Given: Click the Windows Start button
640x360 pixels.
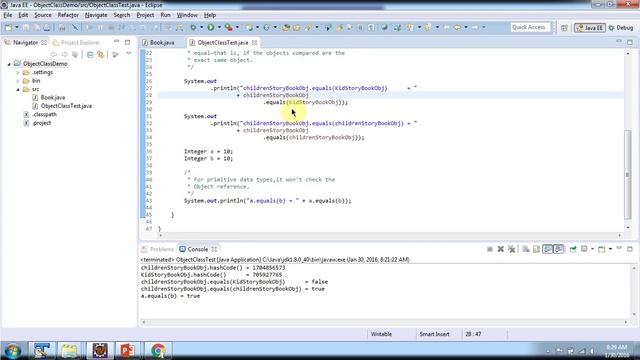Looking at the screenshot, I should pos(13,351).
